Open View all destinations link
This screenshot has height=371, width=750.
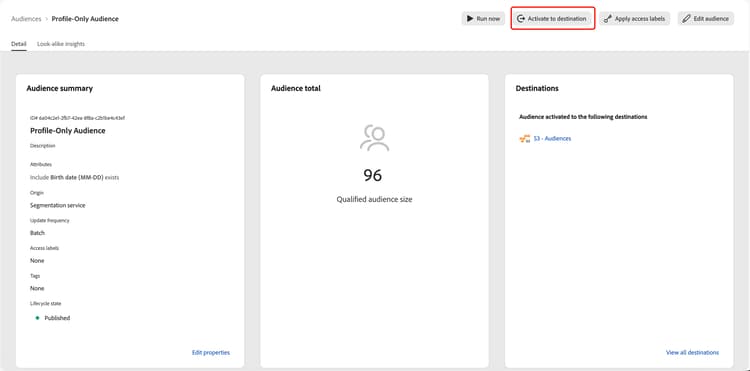tap(692, 353)
